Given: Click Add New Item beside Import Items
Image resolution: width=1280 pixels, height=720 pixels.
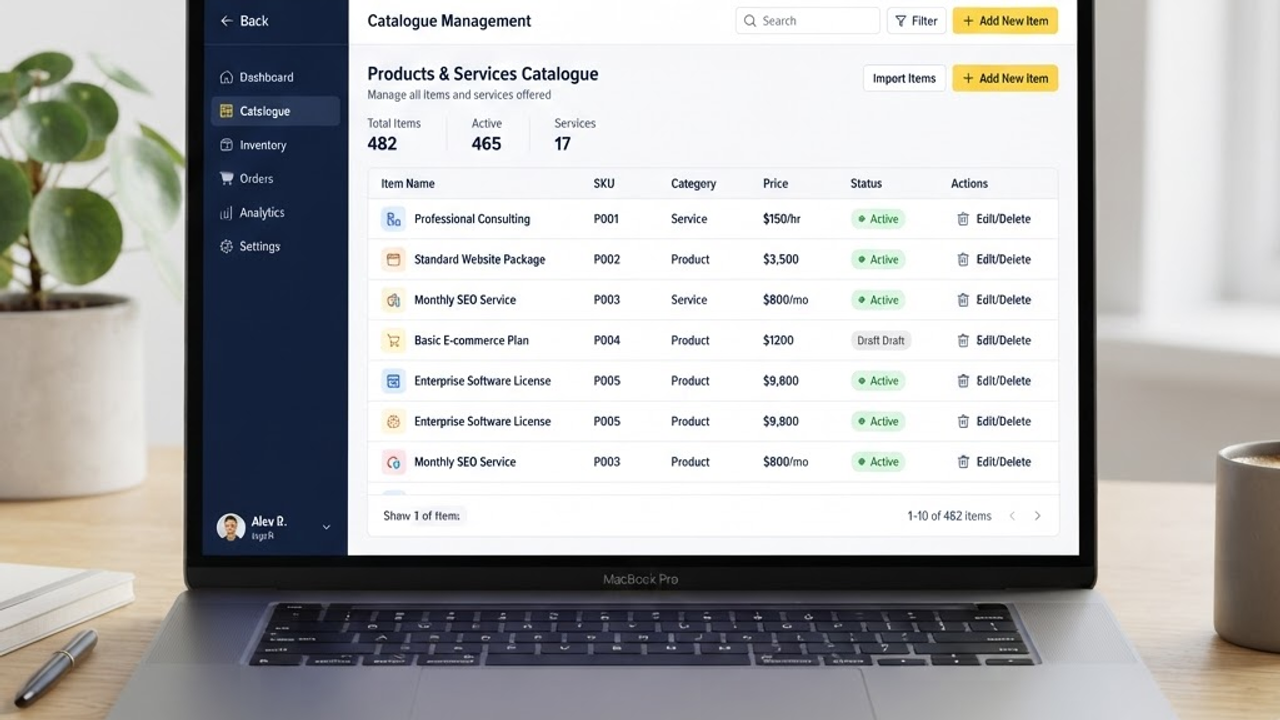Looking at the screenshot, I should (x=1005, y=78).
